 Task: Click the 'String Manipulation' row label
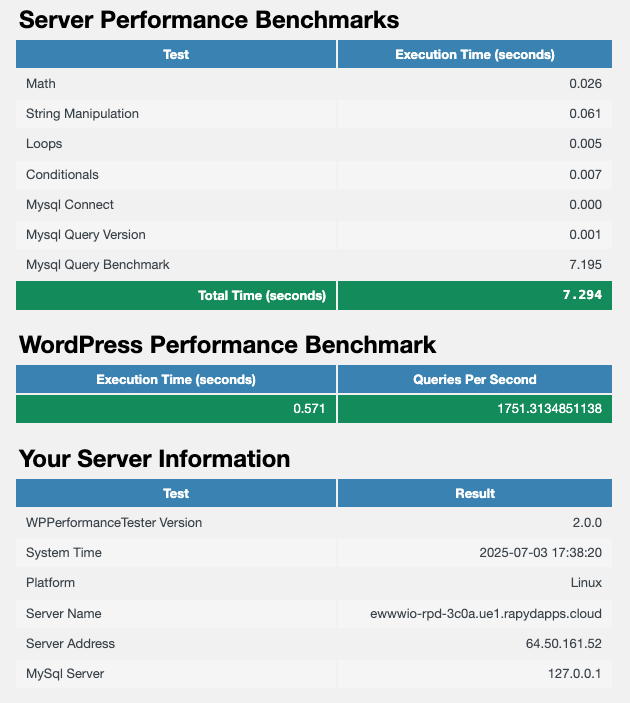tap(82, 114)
